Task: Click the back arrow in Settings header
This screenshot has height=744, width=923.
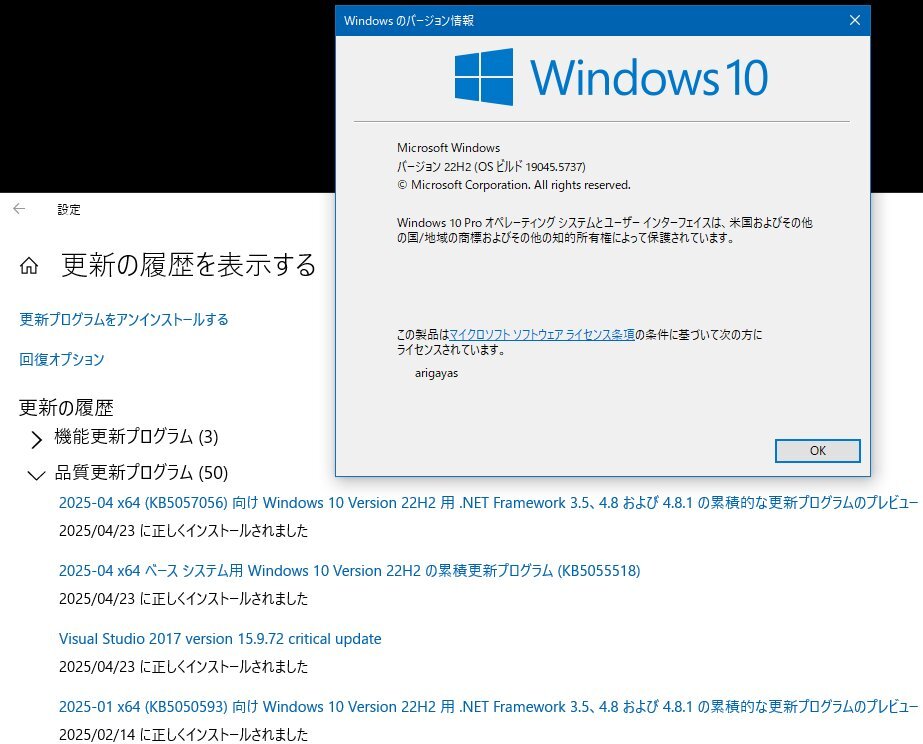Action: coord(19,209)
